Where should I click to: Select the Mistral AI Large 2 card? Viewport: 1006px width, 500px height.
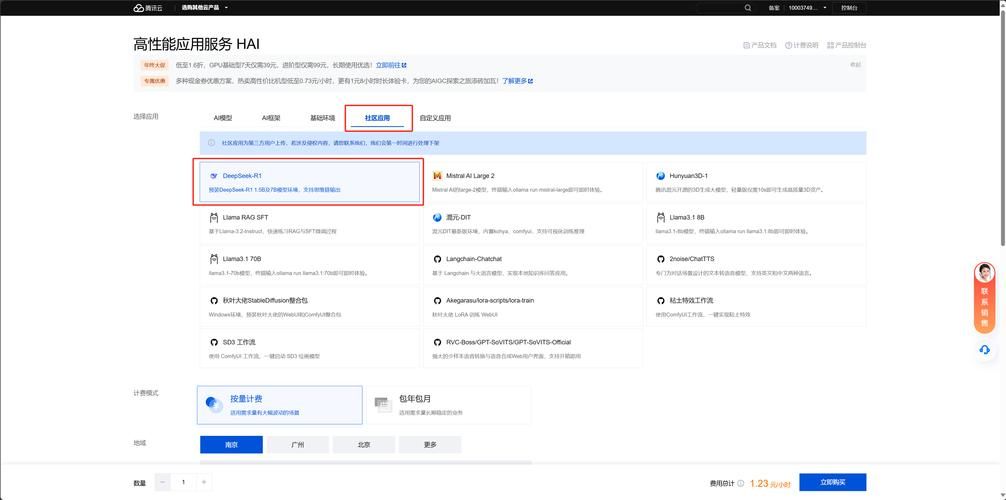533,181
